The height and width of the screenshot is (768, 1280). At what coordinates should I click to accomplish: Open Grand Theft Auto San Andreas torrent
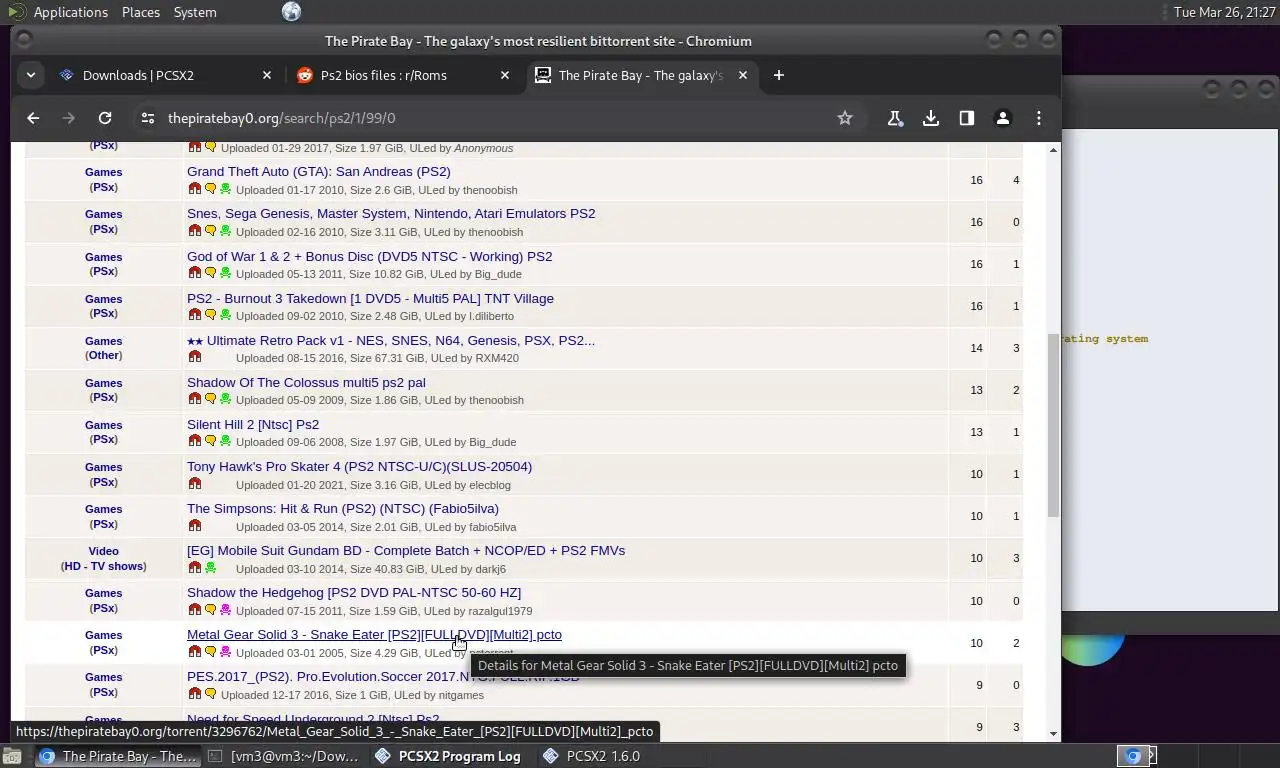pyautogui.click(x=319, y=171)
